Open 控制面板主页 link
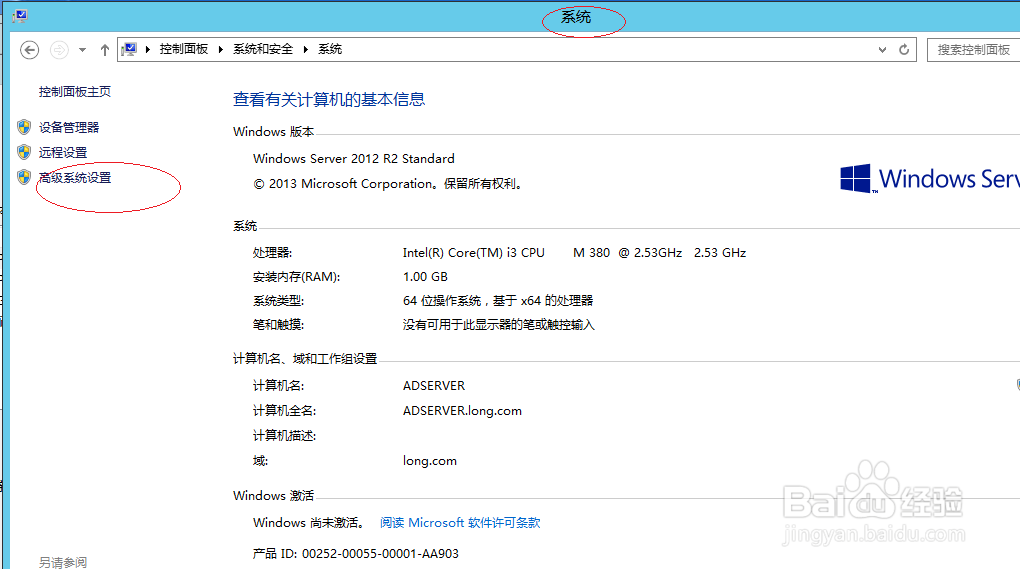1020x569 pixels. click(75, 92)
